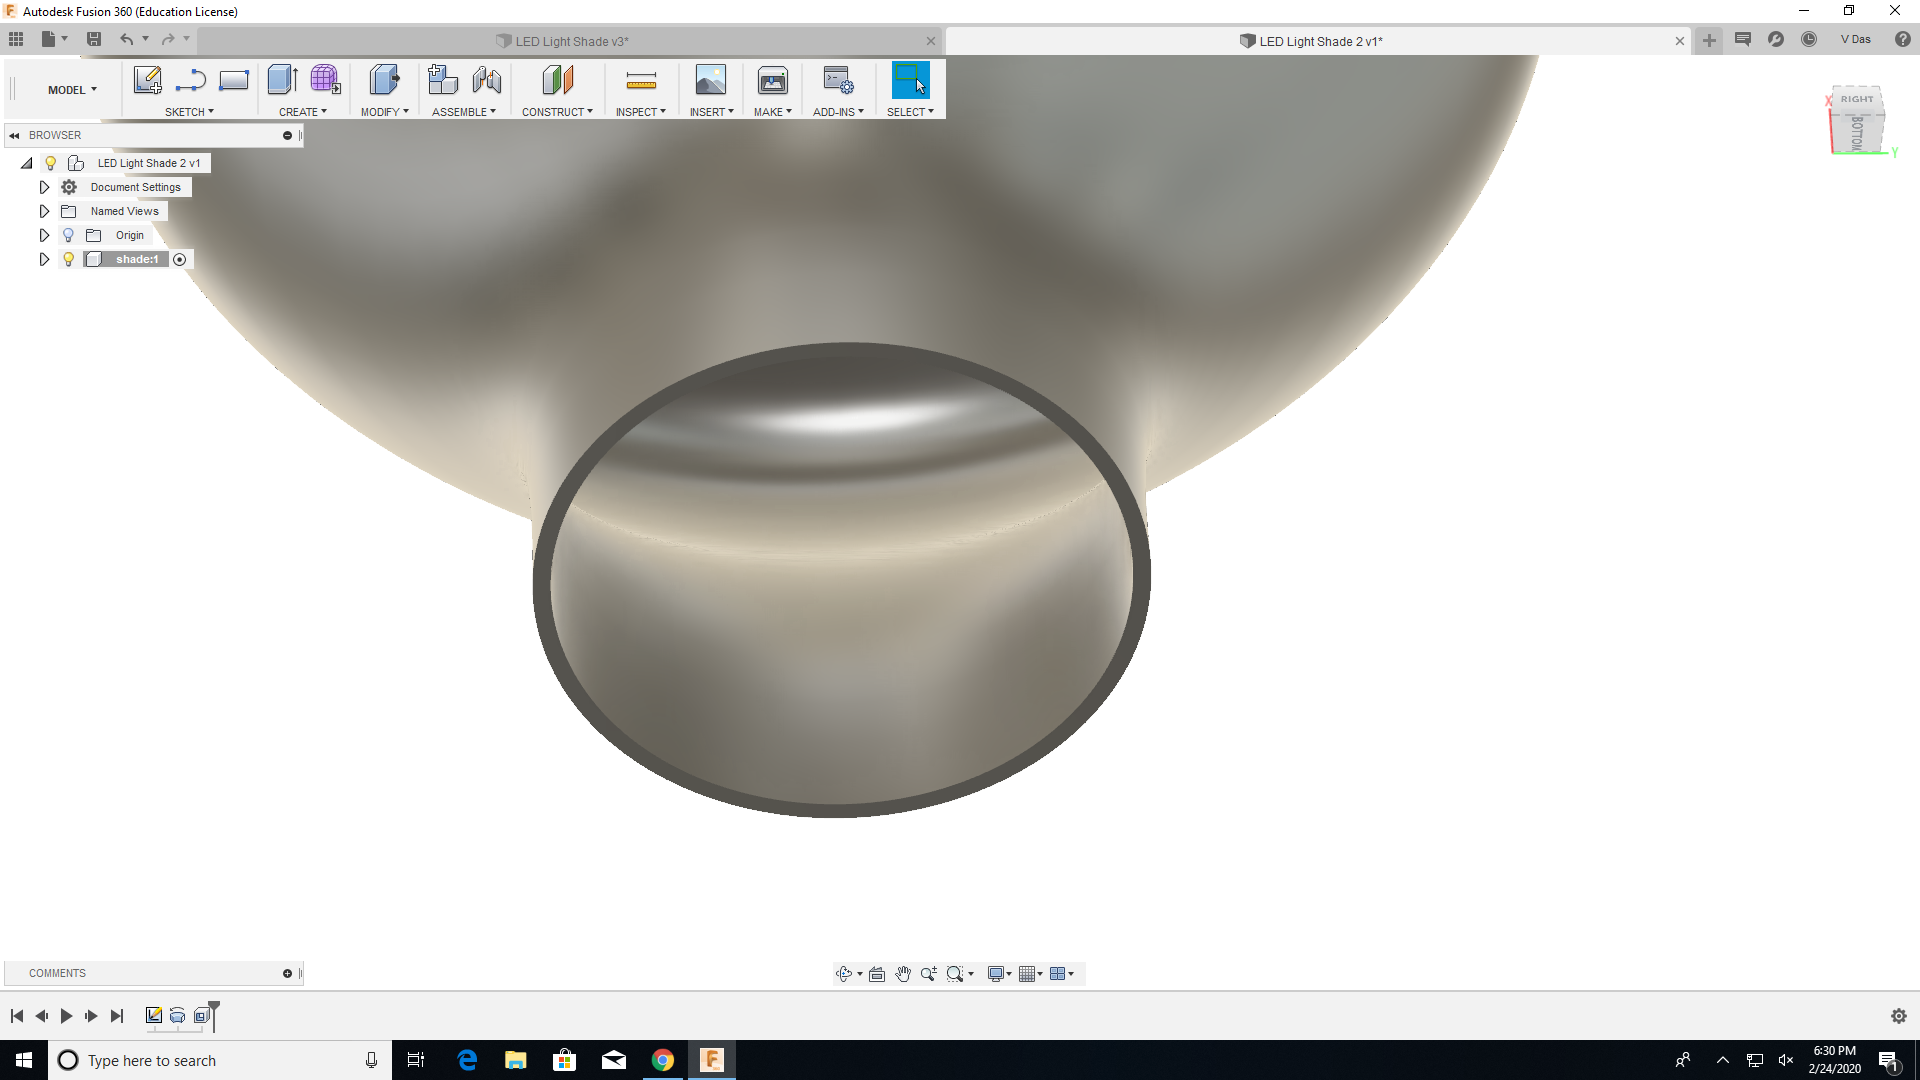The image size is (1920, 1080).
Task: Select the Extrude tool in Create
Action: tap(282, 80)
